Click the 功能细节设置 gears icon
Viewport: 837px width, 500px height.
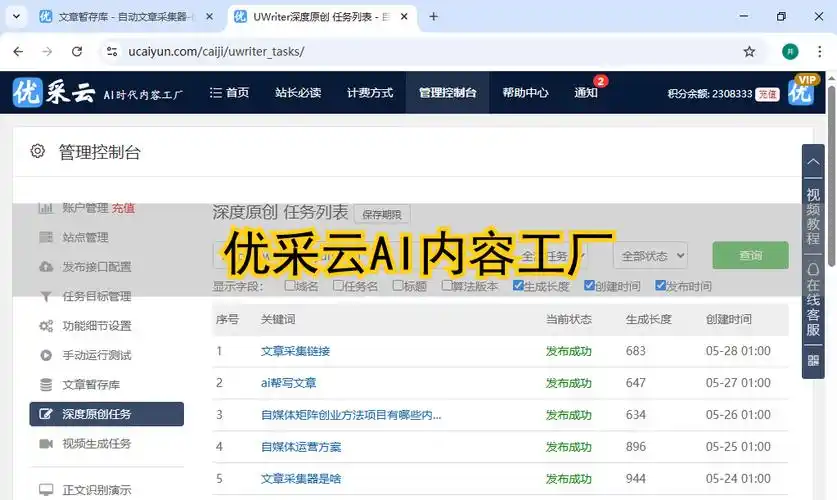pos(46,326)
